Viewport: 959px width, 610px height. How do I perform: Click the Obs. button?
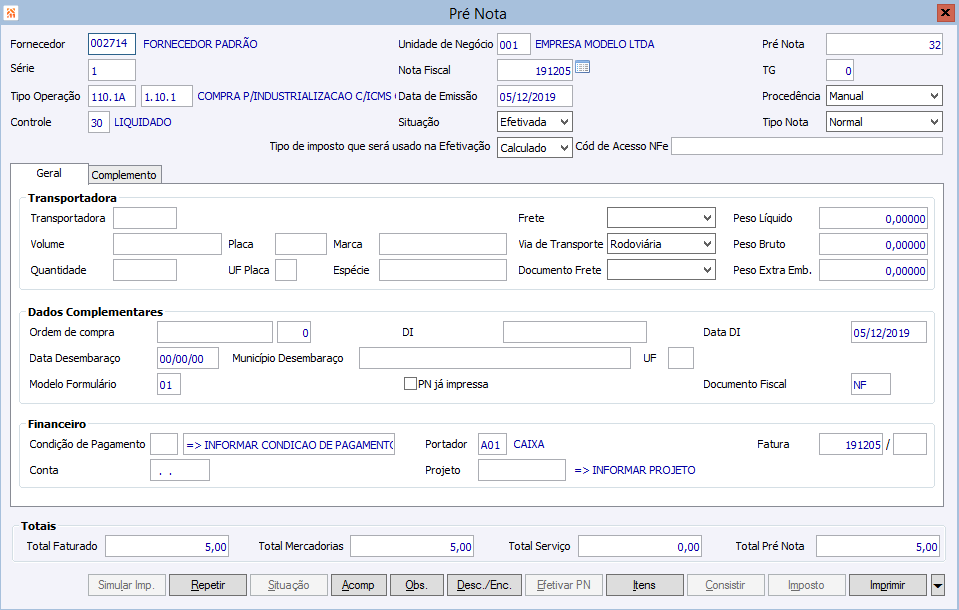417,585
